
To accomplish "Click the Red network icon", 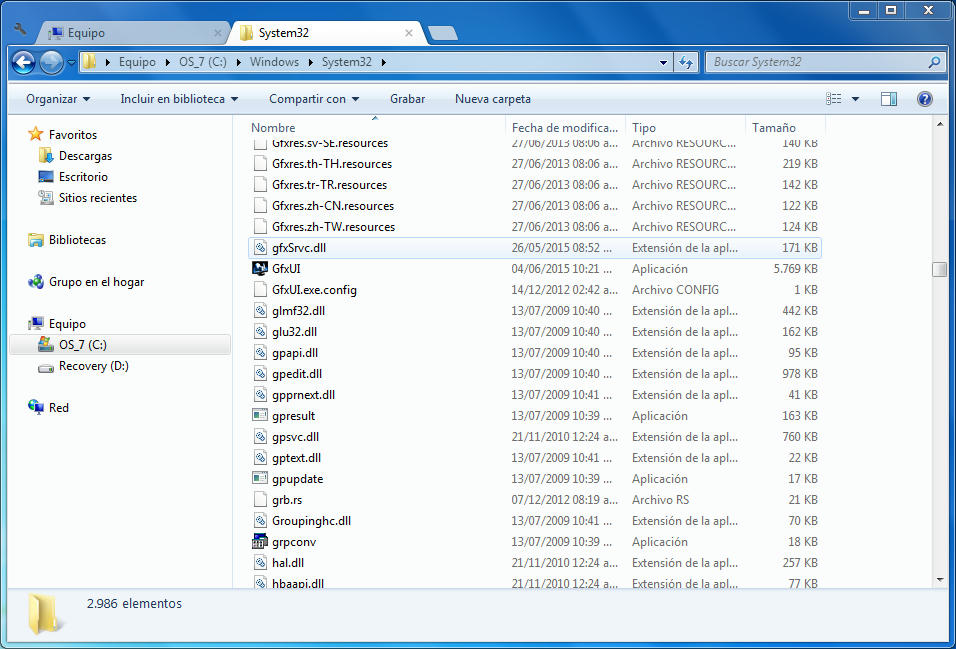I will tap(36, 407).
